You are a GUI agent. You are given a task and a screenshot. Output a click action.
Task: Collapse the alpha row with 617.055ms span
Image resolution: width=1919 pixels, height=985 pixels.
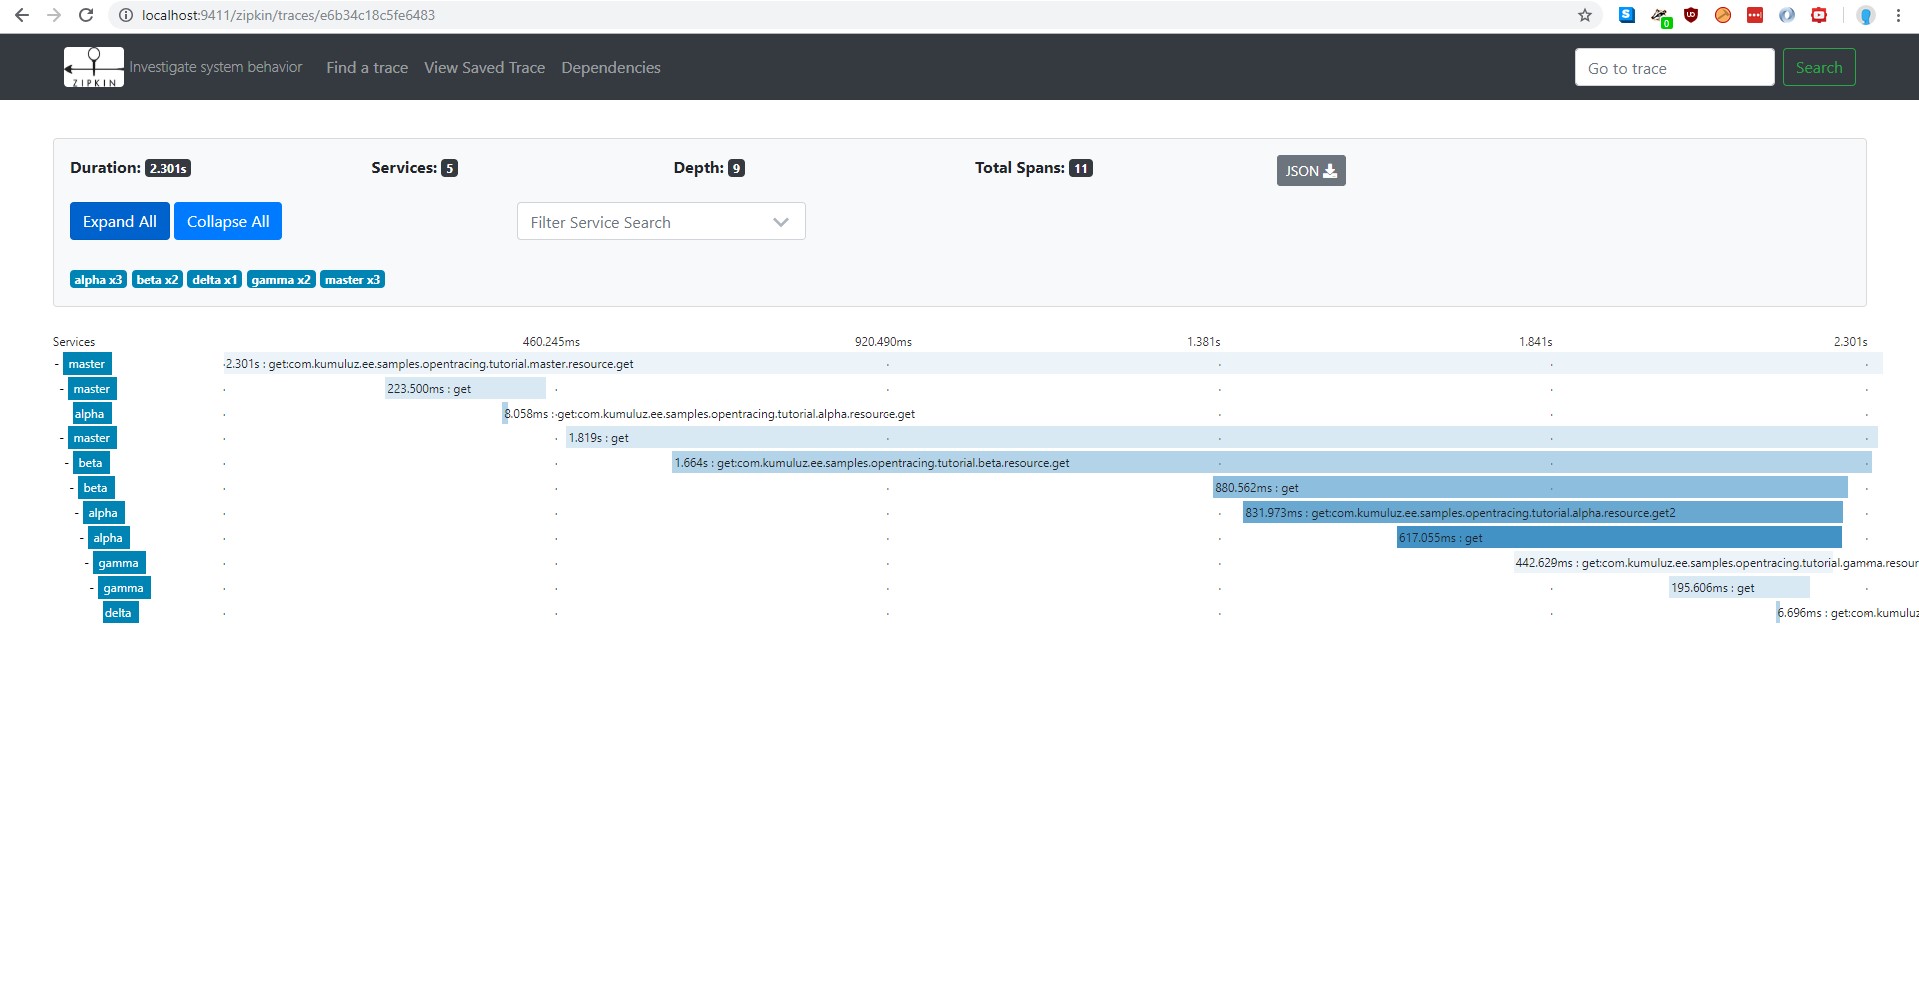point(82,538)
